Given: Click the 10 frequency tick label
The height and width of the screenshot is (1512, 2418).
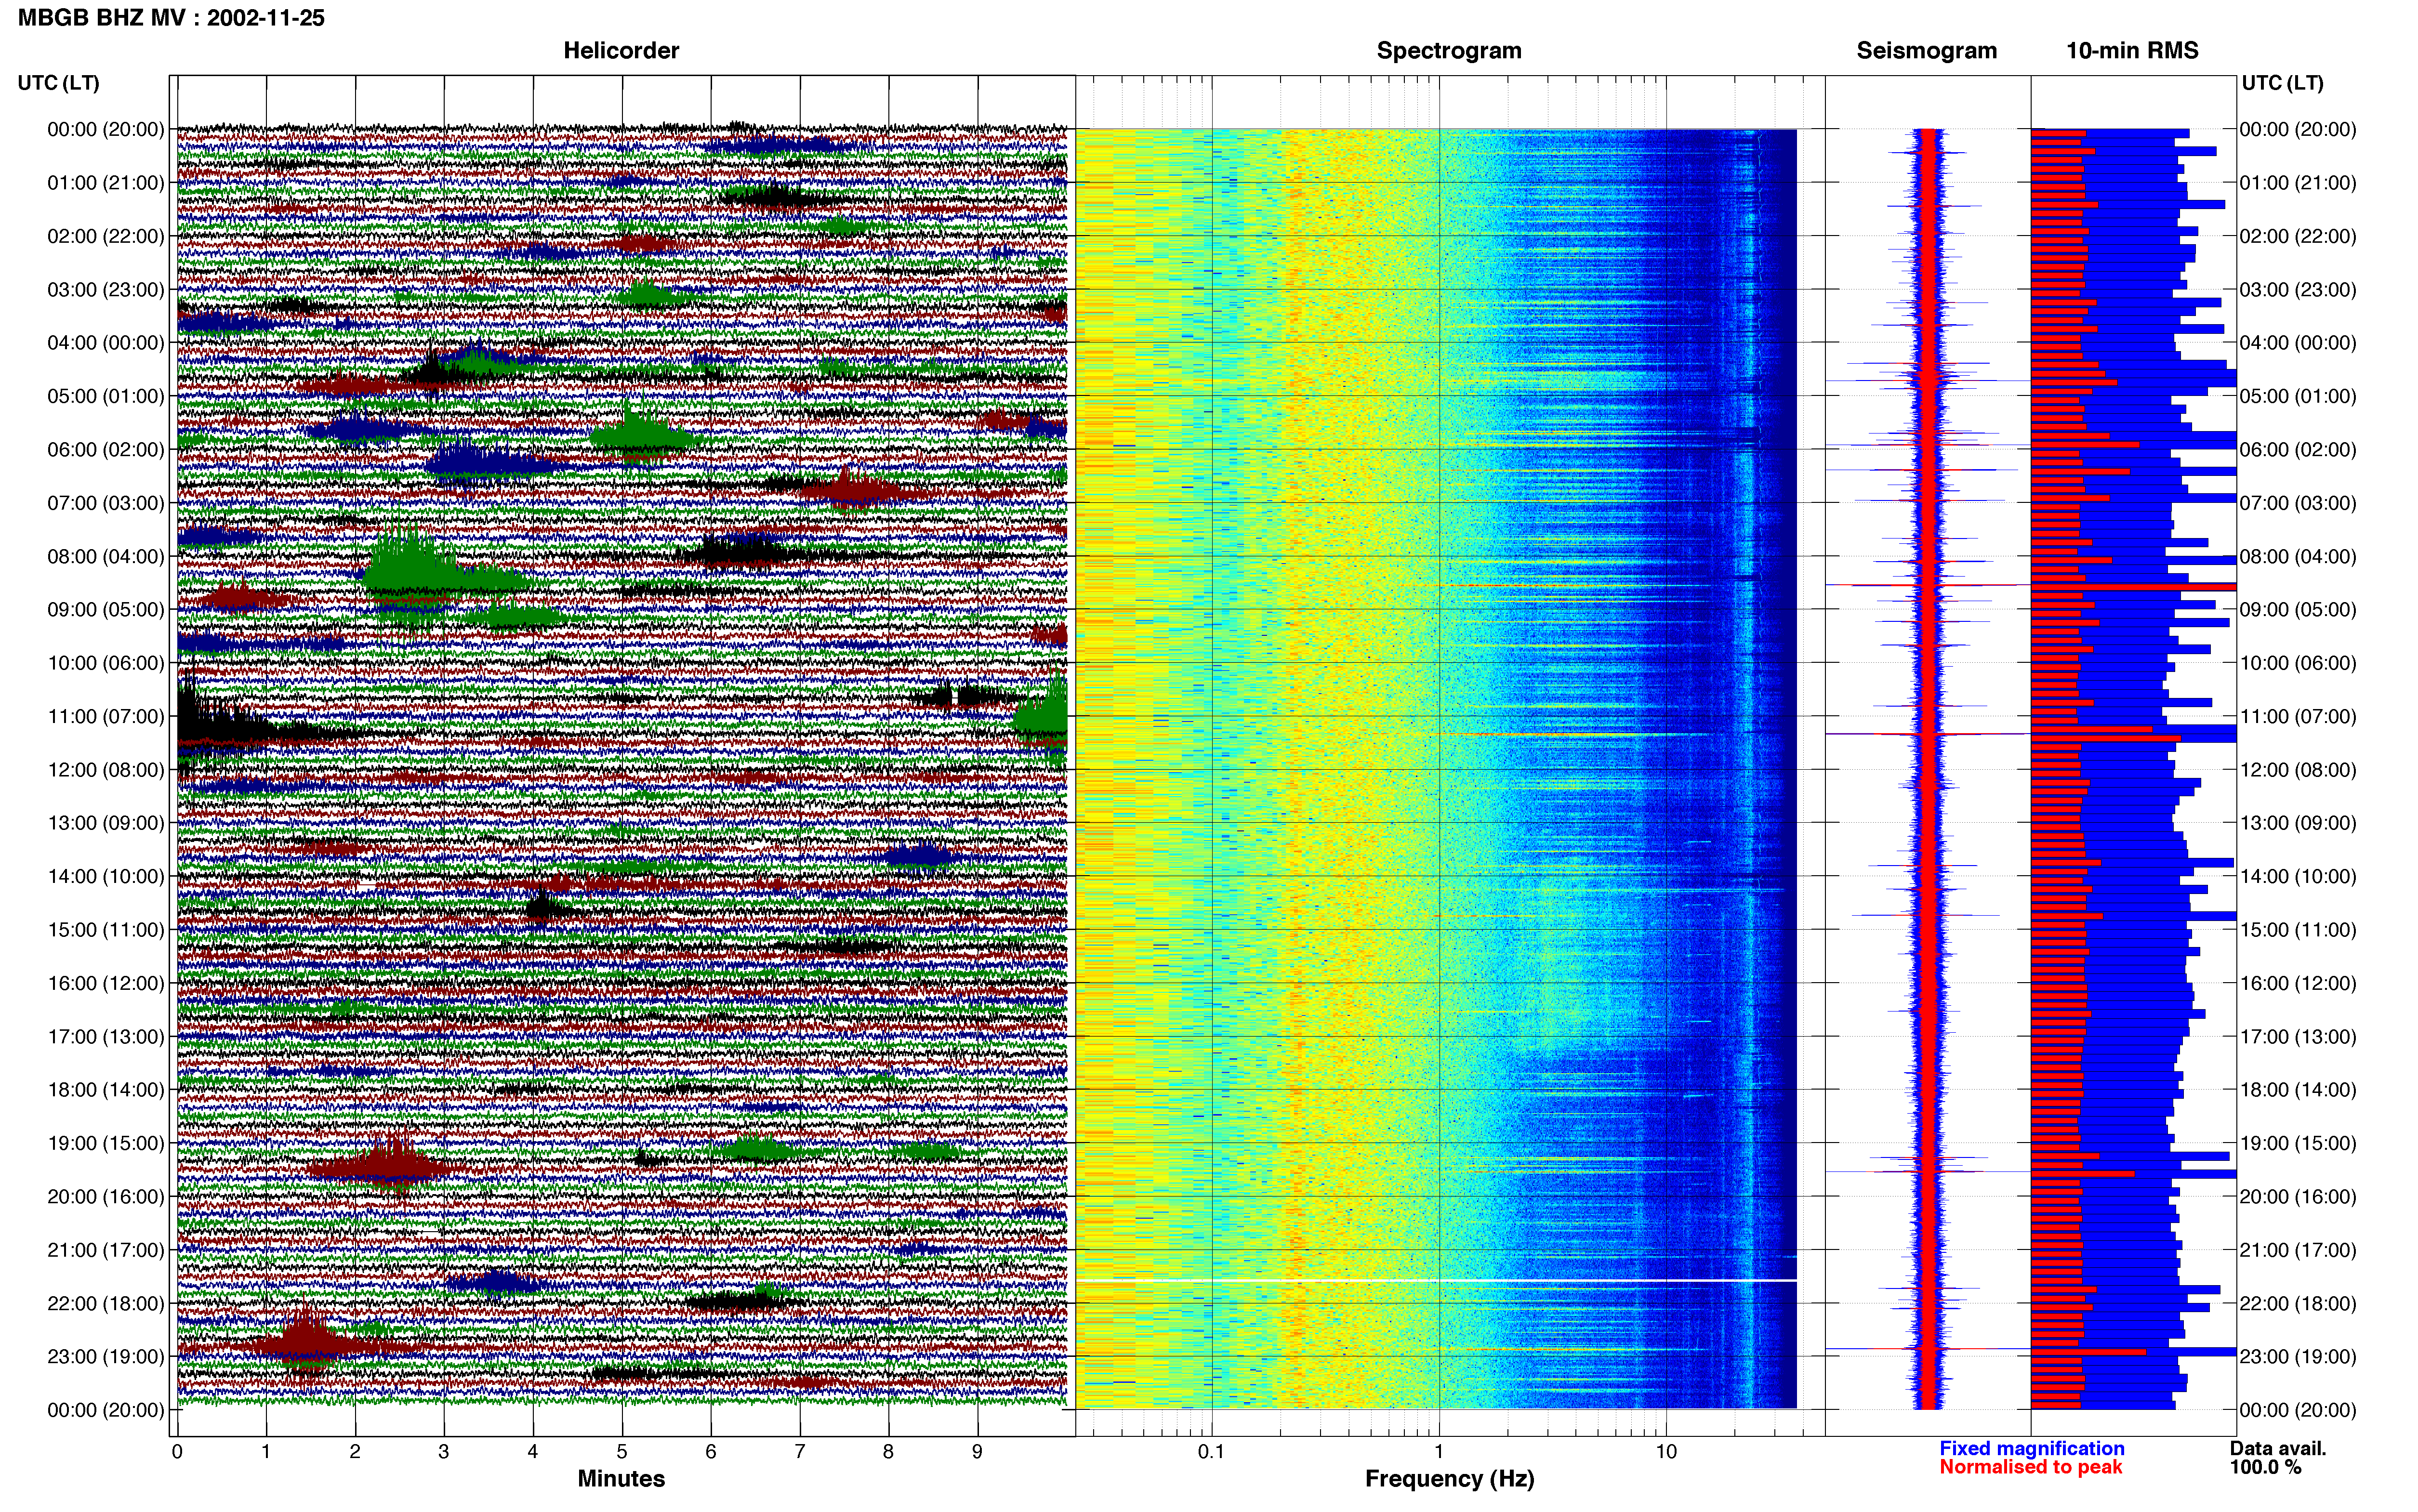Looking at the screenshot, I should click(x=1666, y=1451).
